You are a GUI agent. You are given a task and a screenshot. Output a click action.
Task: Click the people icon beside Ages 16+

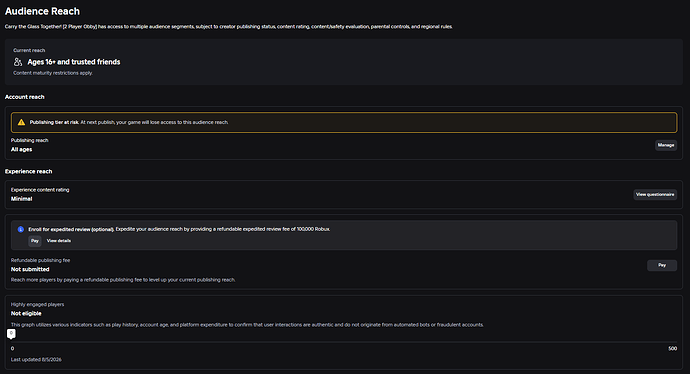(18, 62)
